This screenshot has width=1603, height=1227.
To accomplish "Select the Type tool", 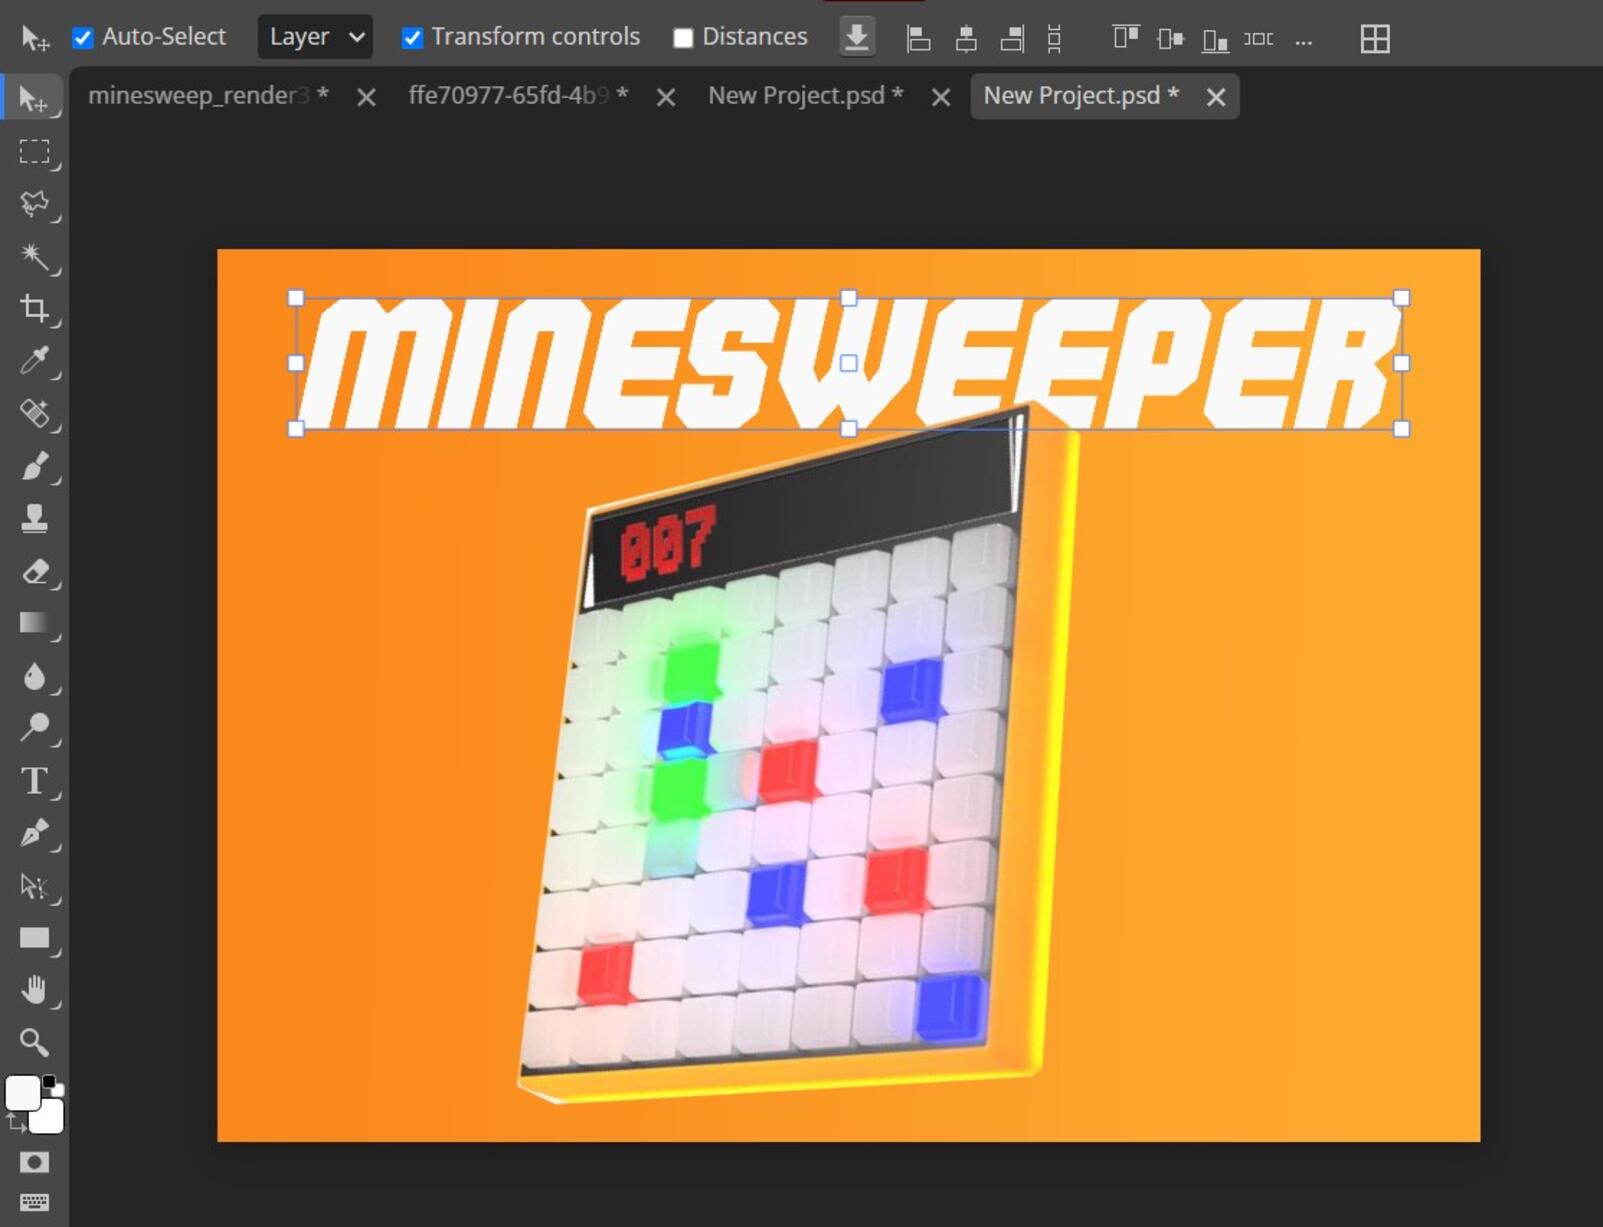I will click(x=34, y=780).
